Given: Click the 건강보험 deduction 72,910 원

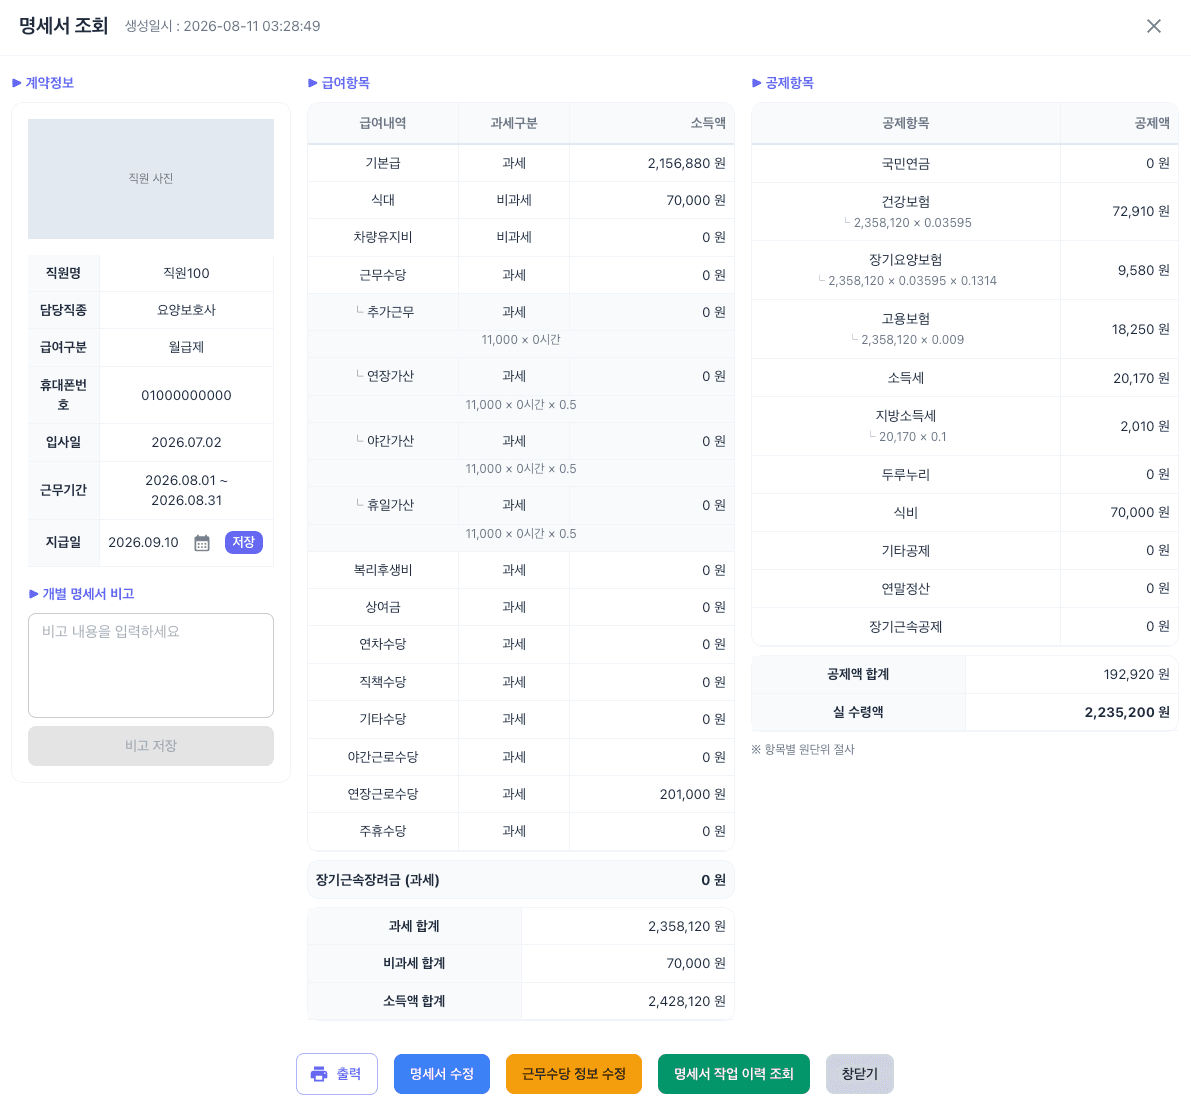Looking at the screenshot, I should pyautogui.click(x=1141, y=211).
